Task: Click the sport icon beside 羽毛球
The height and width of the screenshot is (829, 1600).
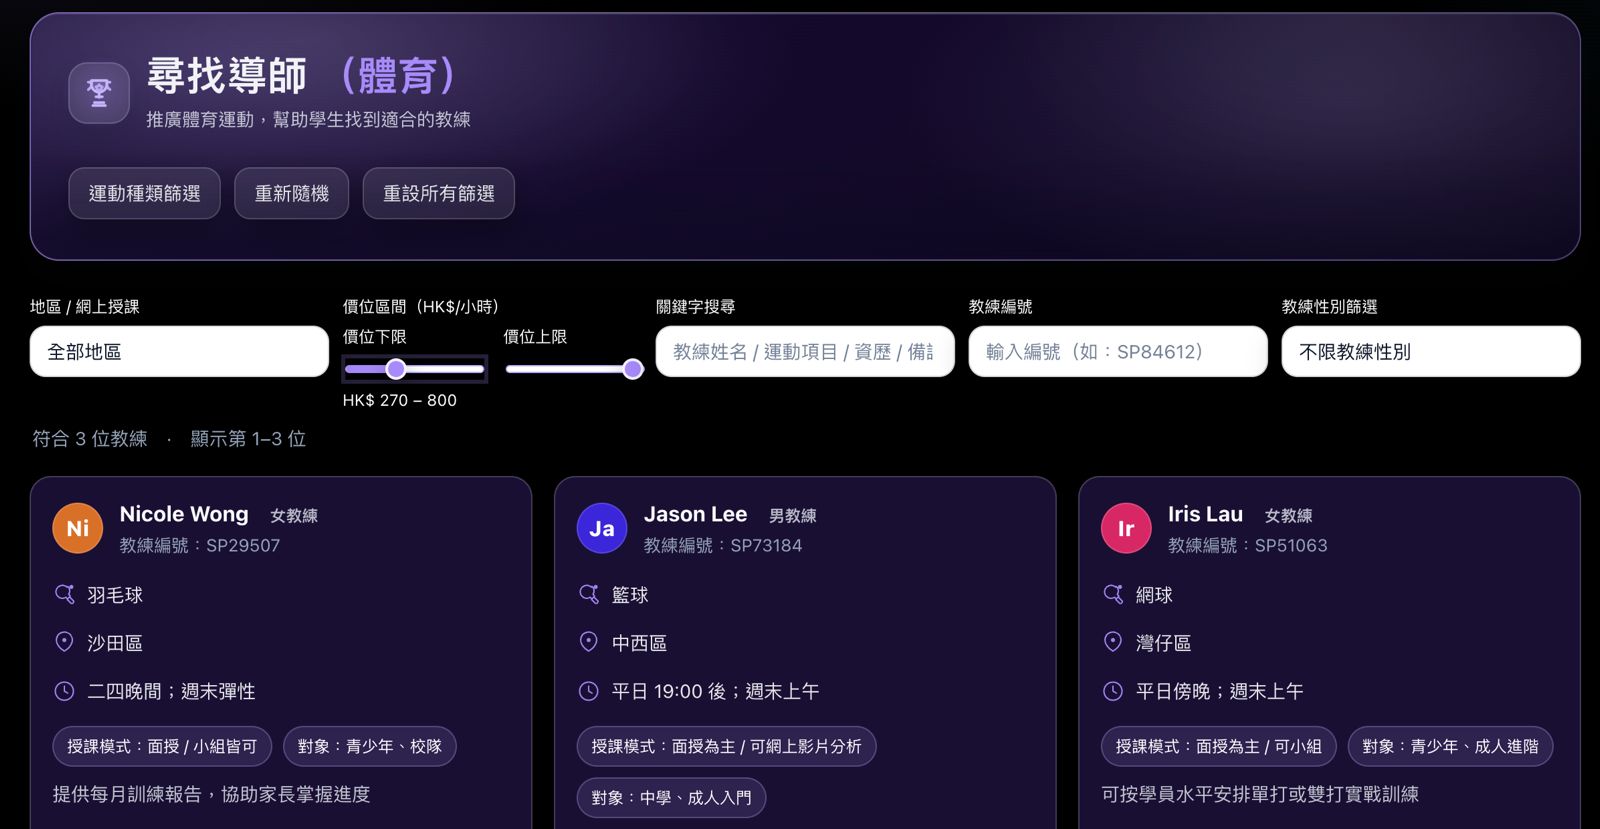Action: pyautogui.click(x=65, y=594)
